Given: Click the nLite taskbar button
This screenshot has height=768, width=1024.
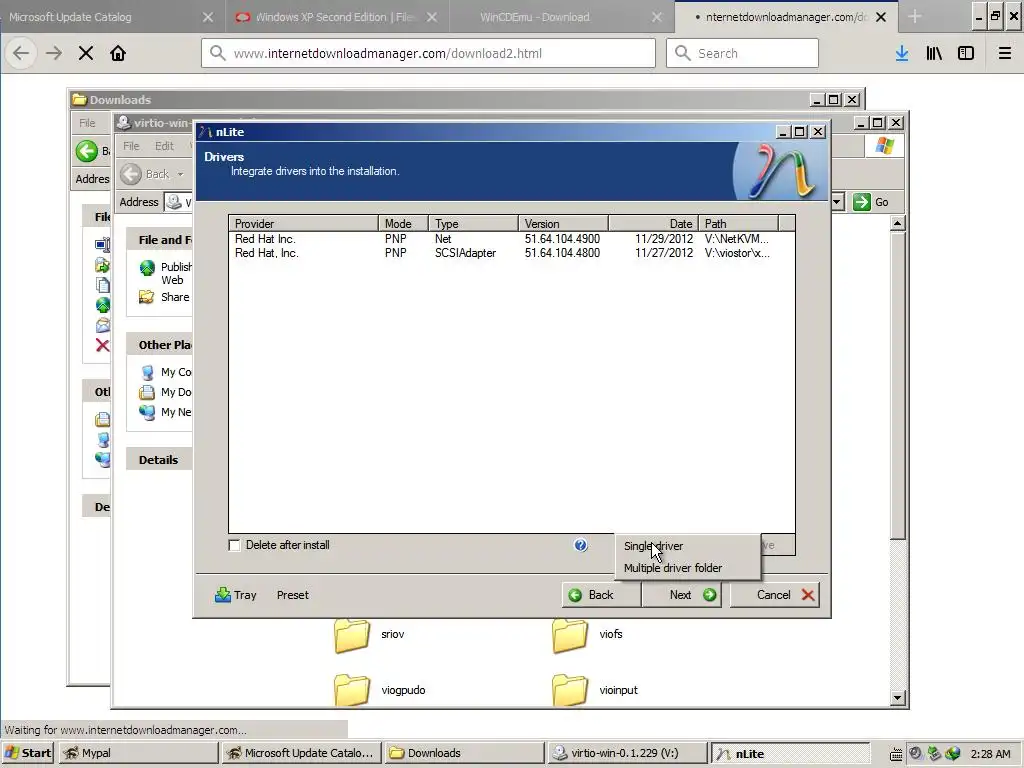Looking at the screenshot, I should 790,753.
